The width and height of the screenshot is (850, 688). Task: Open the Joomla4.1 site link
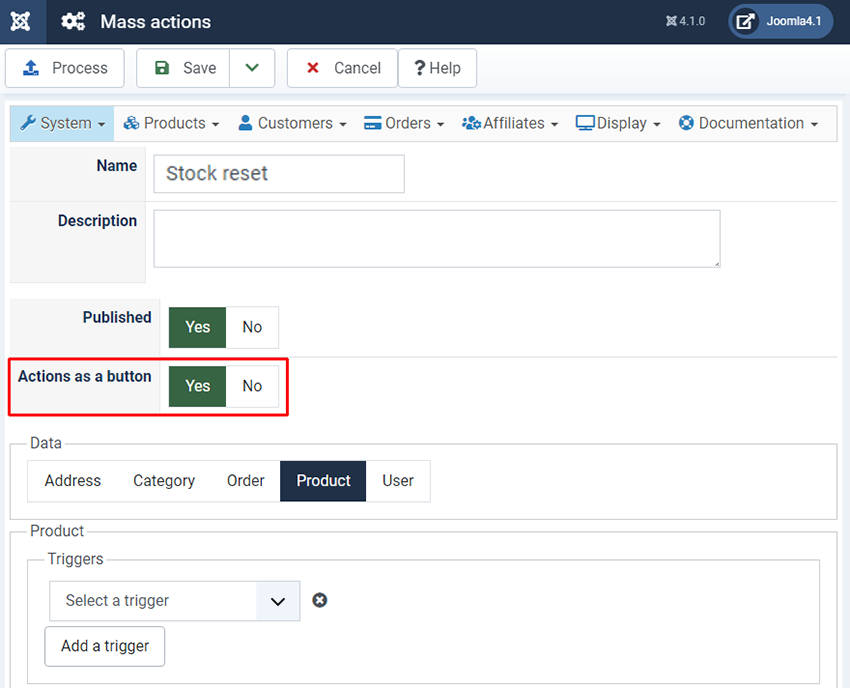click(781, 22)
